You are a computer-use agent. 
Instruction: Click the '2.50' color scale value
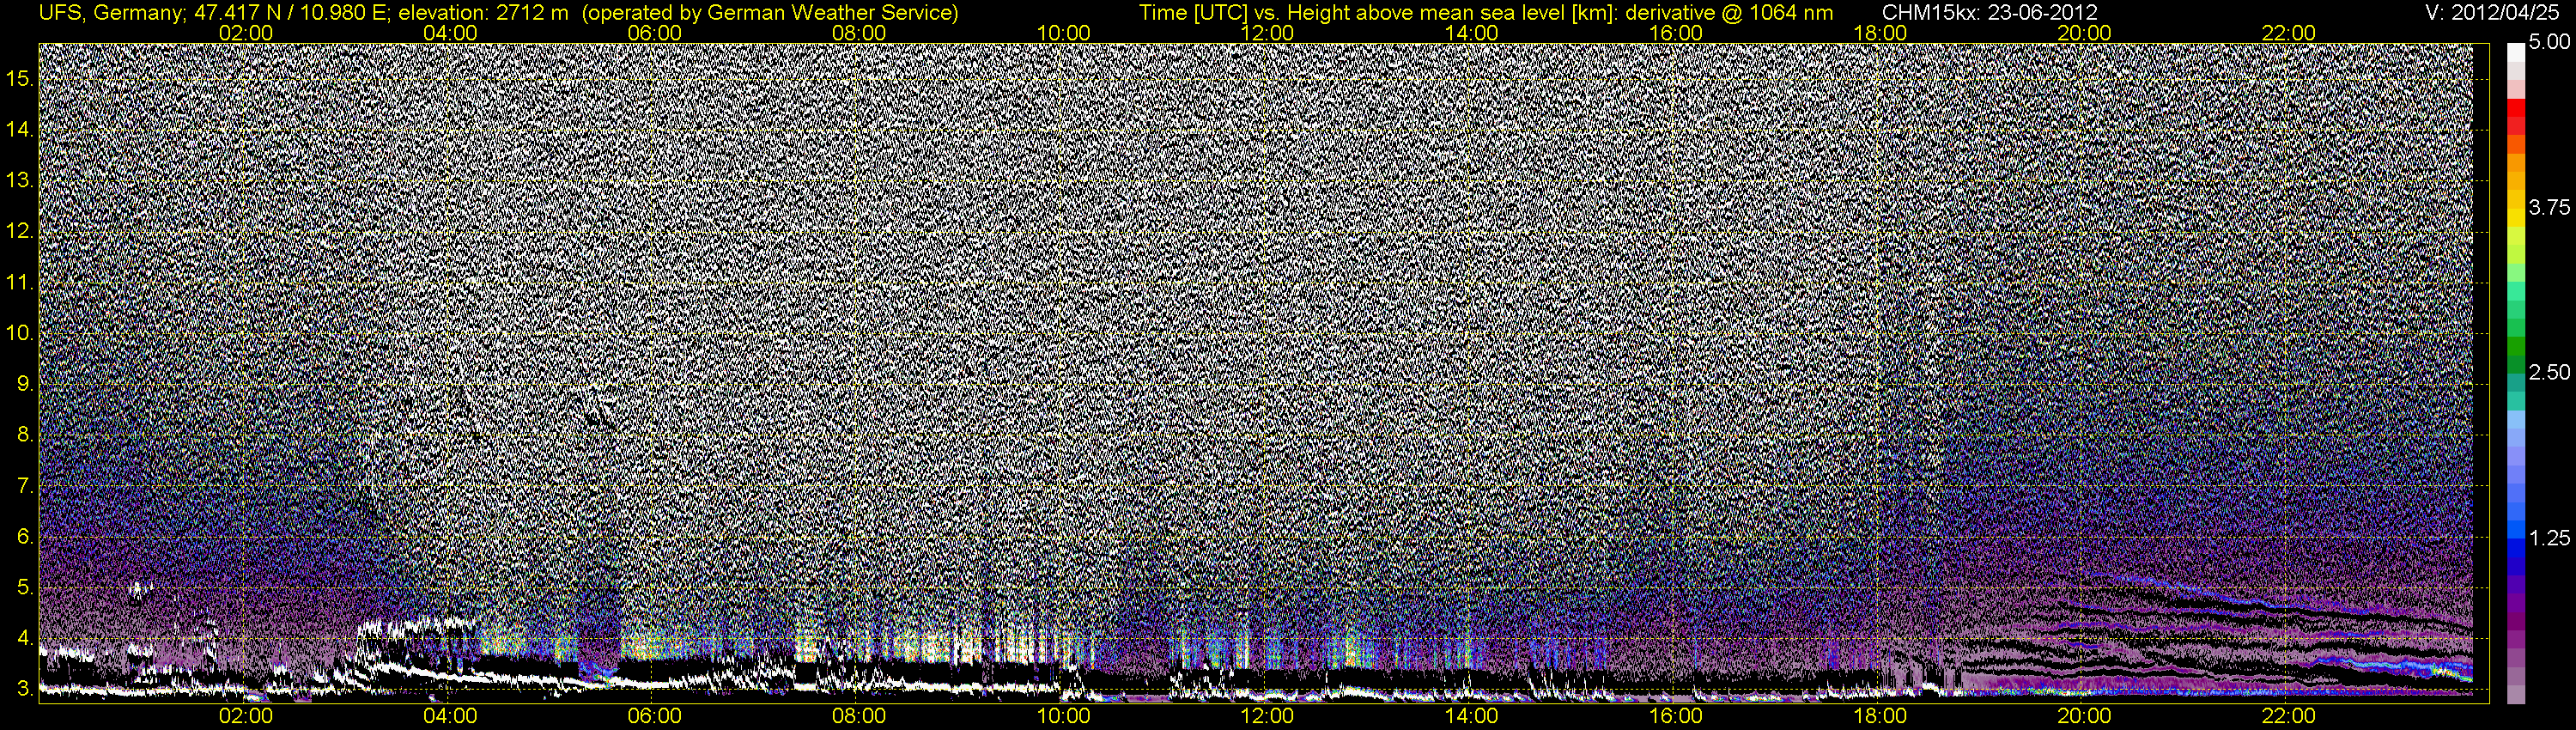2550,373
